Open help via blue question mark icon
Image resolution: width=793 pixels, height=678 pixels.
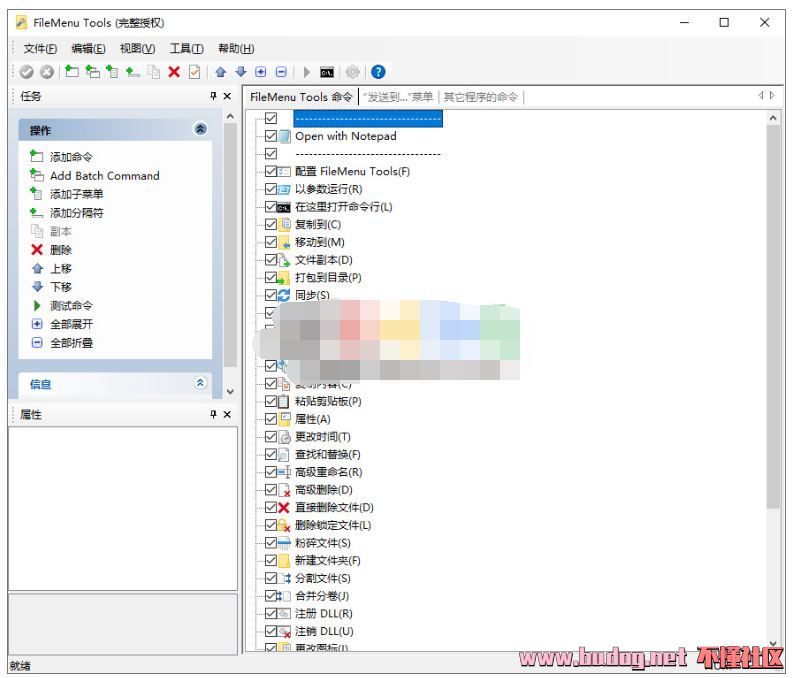(378, 72)
